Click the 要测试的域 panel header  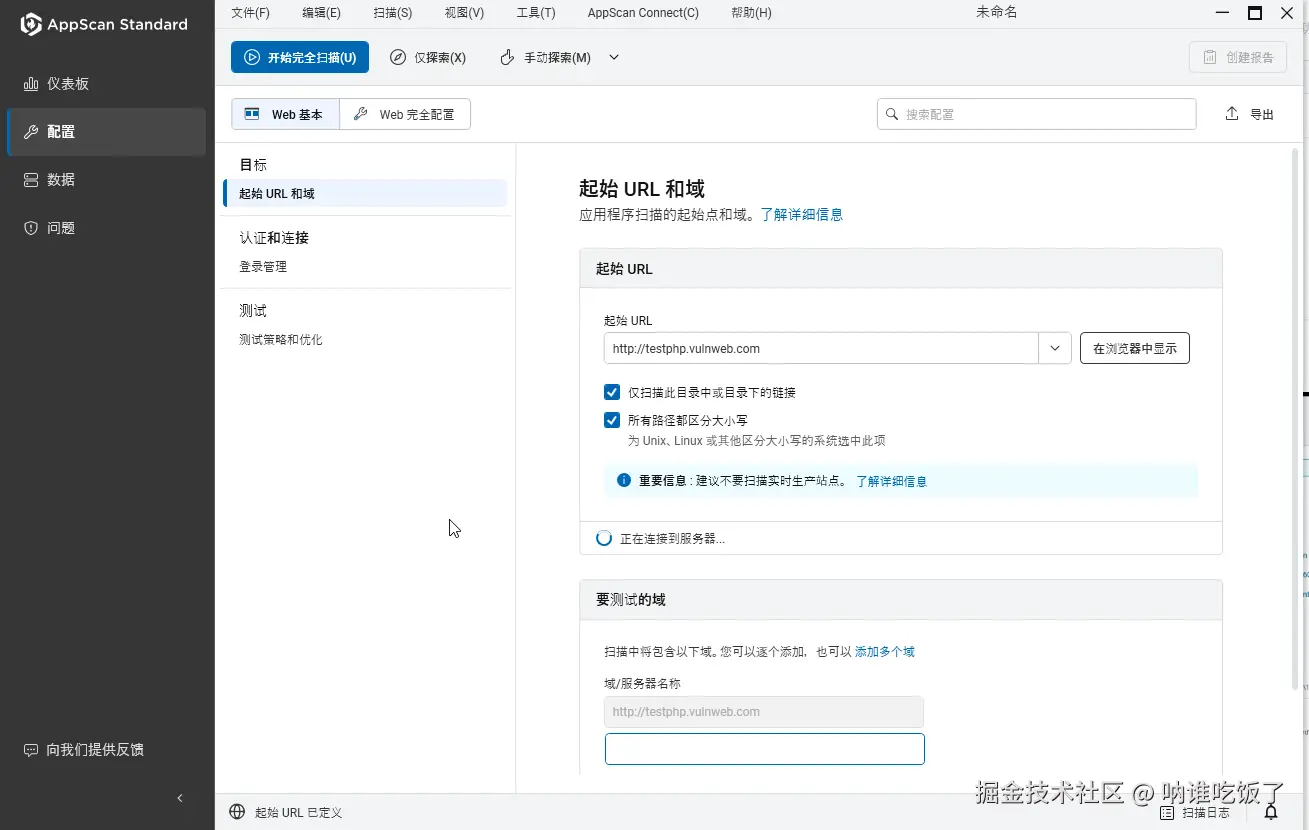[x=901, y=600]
